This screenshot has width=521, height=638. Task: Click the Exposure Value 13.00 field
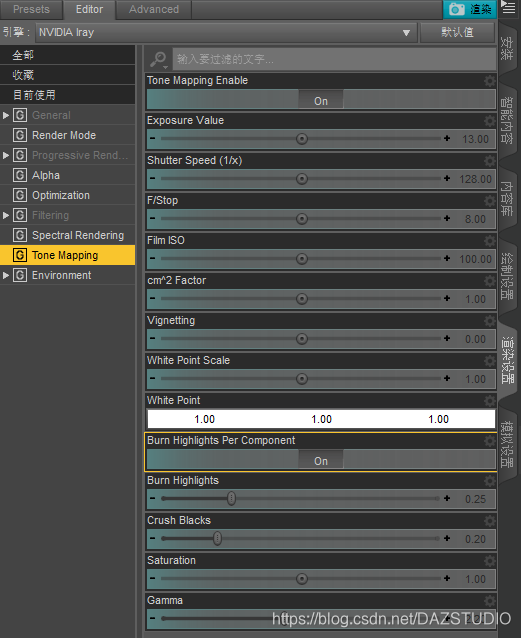click(475, 139)
